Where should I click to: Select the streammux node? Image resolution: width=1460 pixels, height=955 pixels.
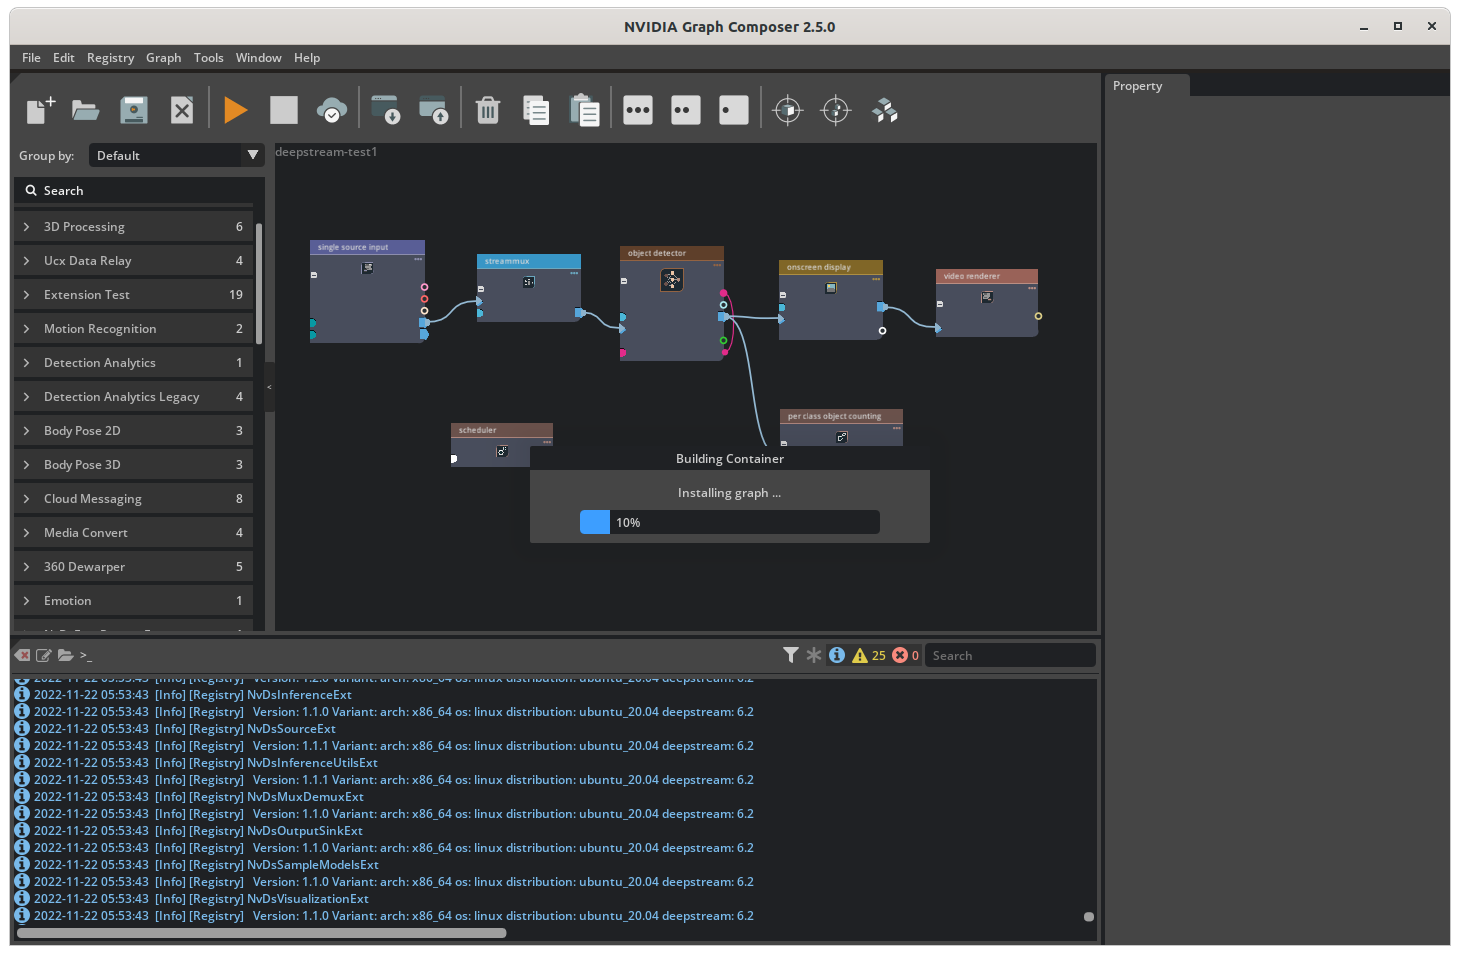529,288
